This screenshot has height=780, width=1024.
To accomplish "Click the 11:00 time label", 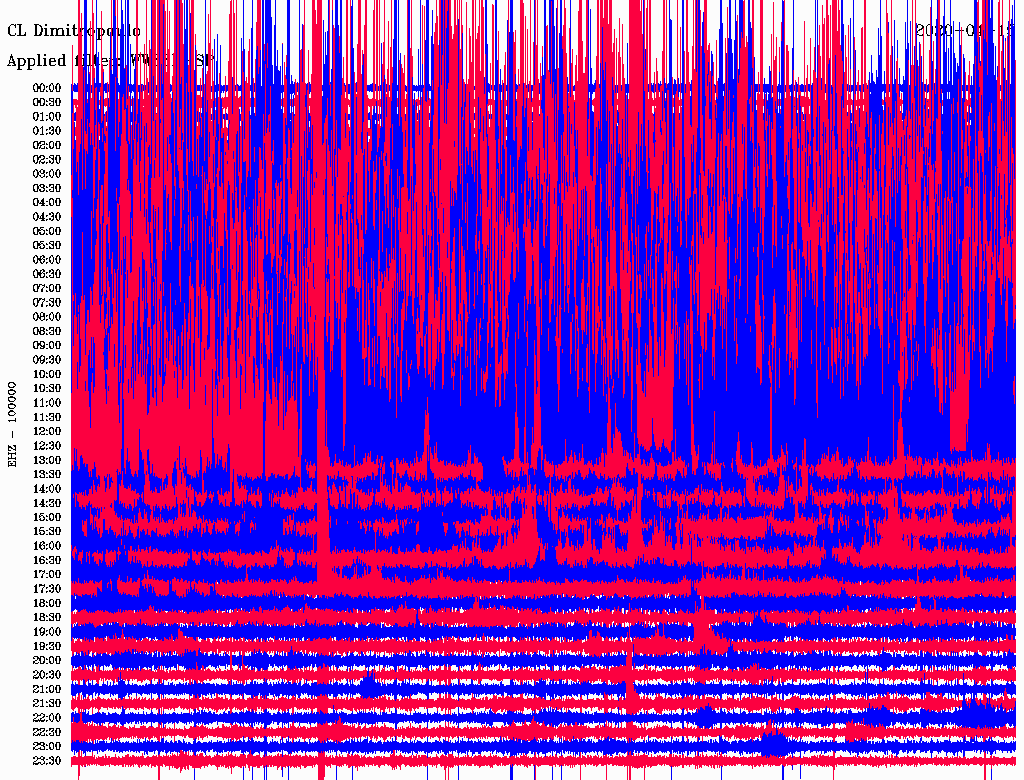I will [x=47, y=402].
